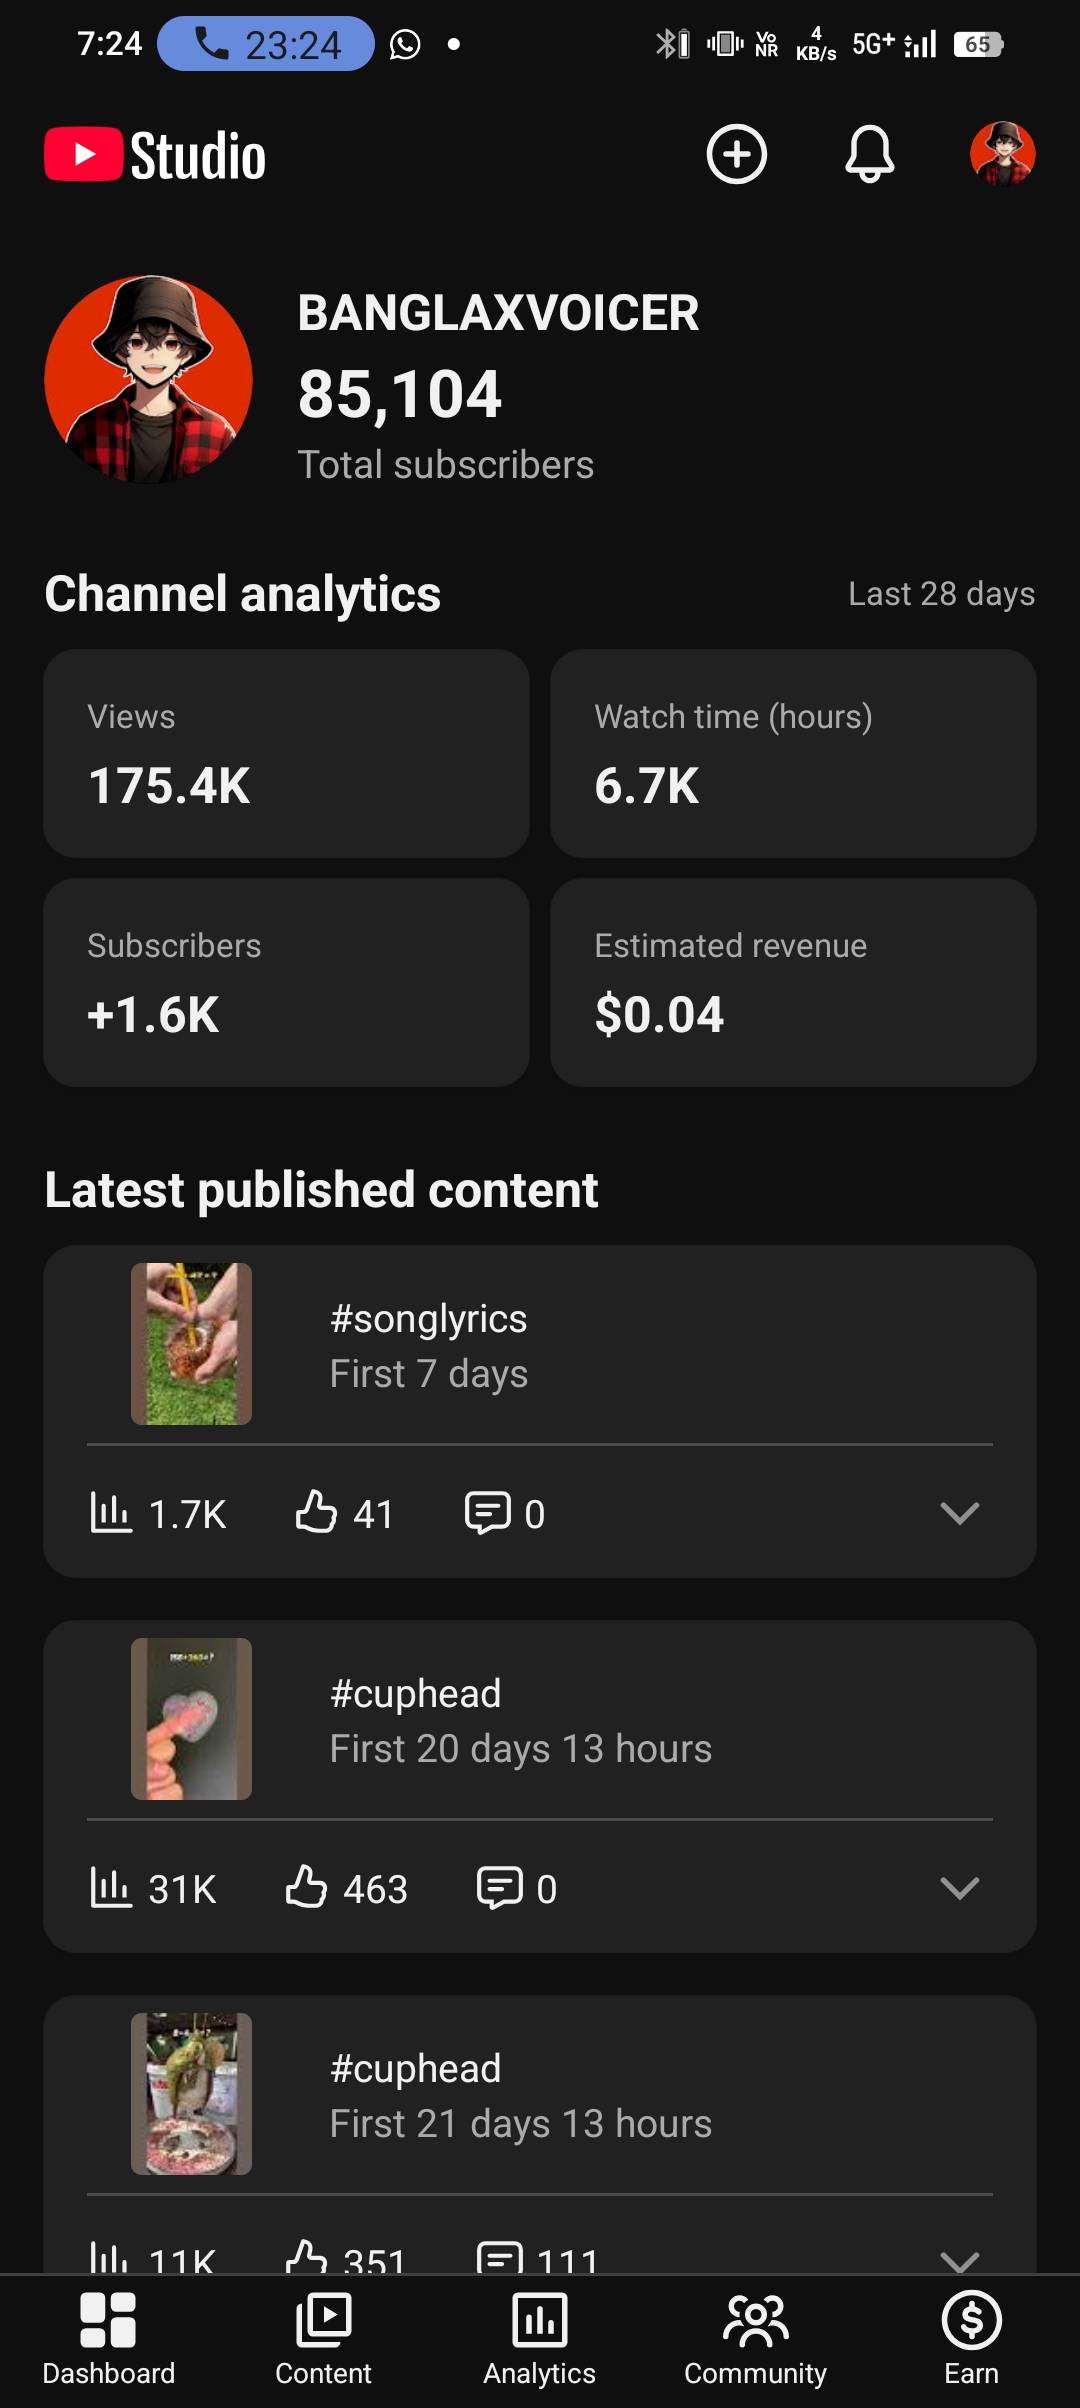1080x2408 pixels.
Task: Open the Views 175.4K card
Action: (x=286, y=754)
